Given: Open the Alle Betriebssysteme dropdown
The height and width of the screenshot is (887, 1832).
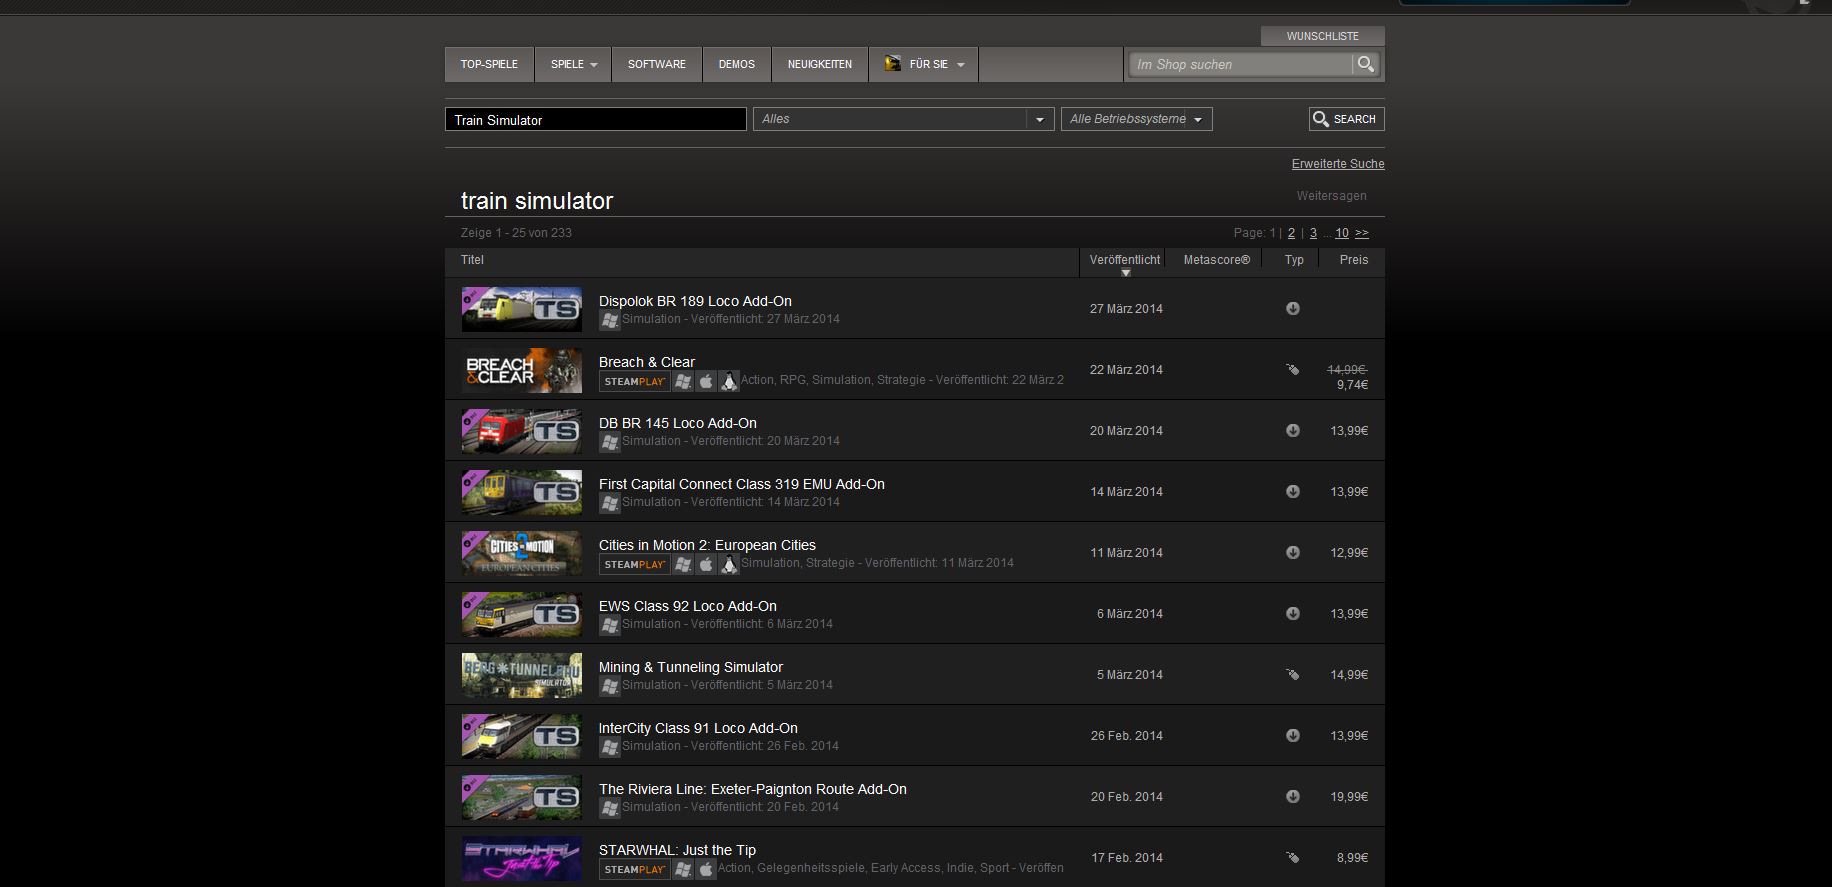Looking at the screenshot, I should point(1137,119).
